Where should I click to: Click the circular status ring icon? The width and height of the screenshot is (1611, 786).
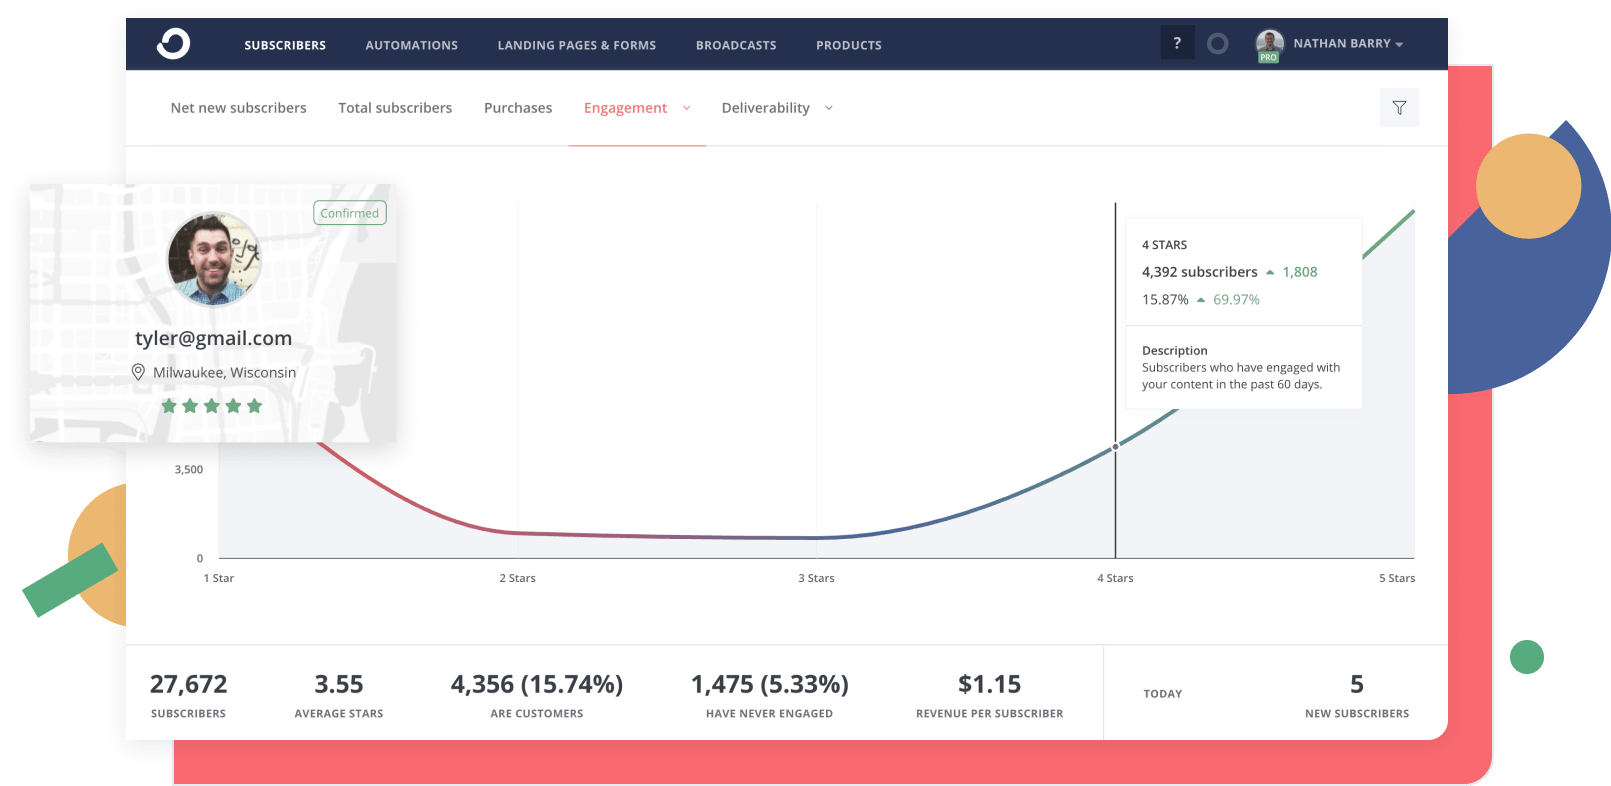(x=1217, y=44)
